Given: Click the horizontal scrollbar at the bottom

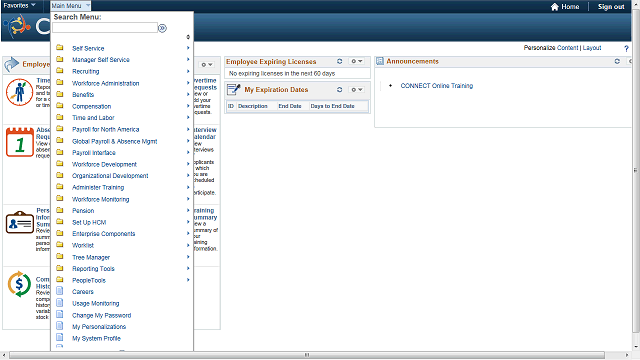Looking at the screenshot, I should pyautogui.click(x=307, y=355).
